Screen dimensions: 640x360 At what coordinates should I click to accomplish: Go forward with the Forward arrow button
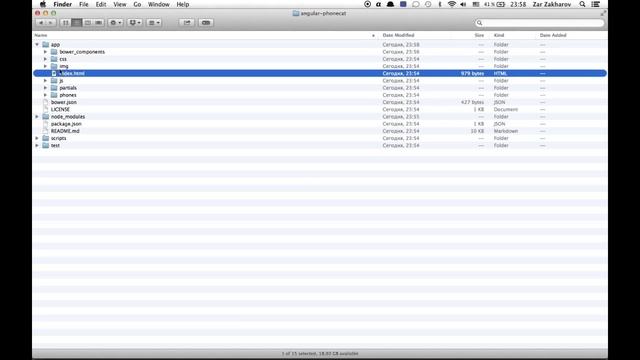[50, 22]
